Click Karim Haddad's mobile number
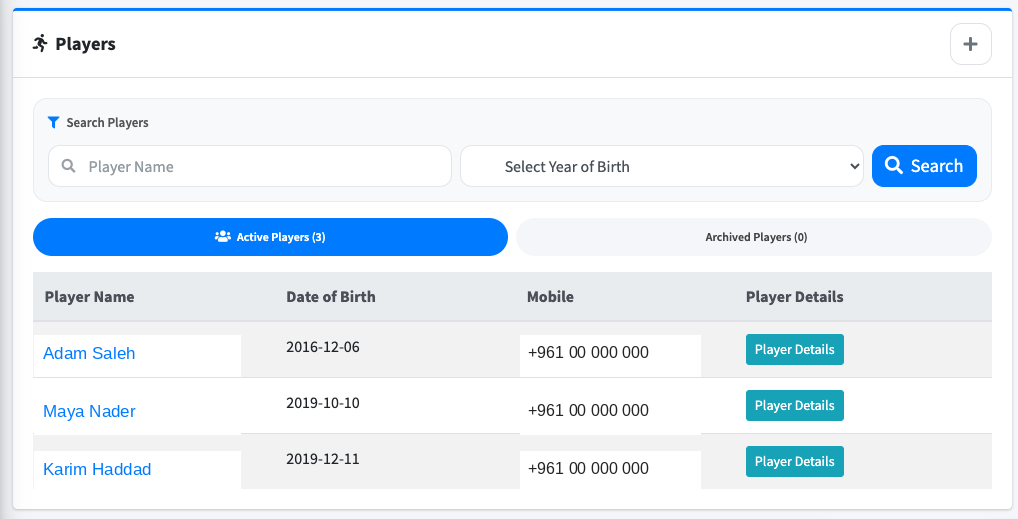The image size is (1018, 519). pos(588,468)
